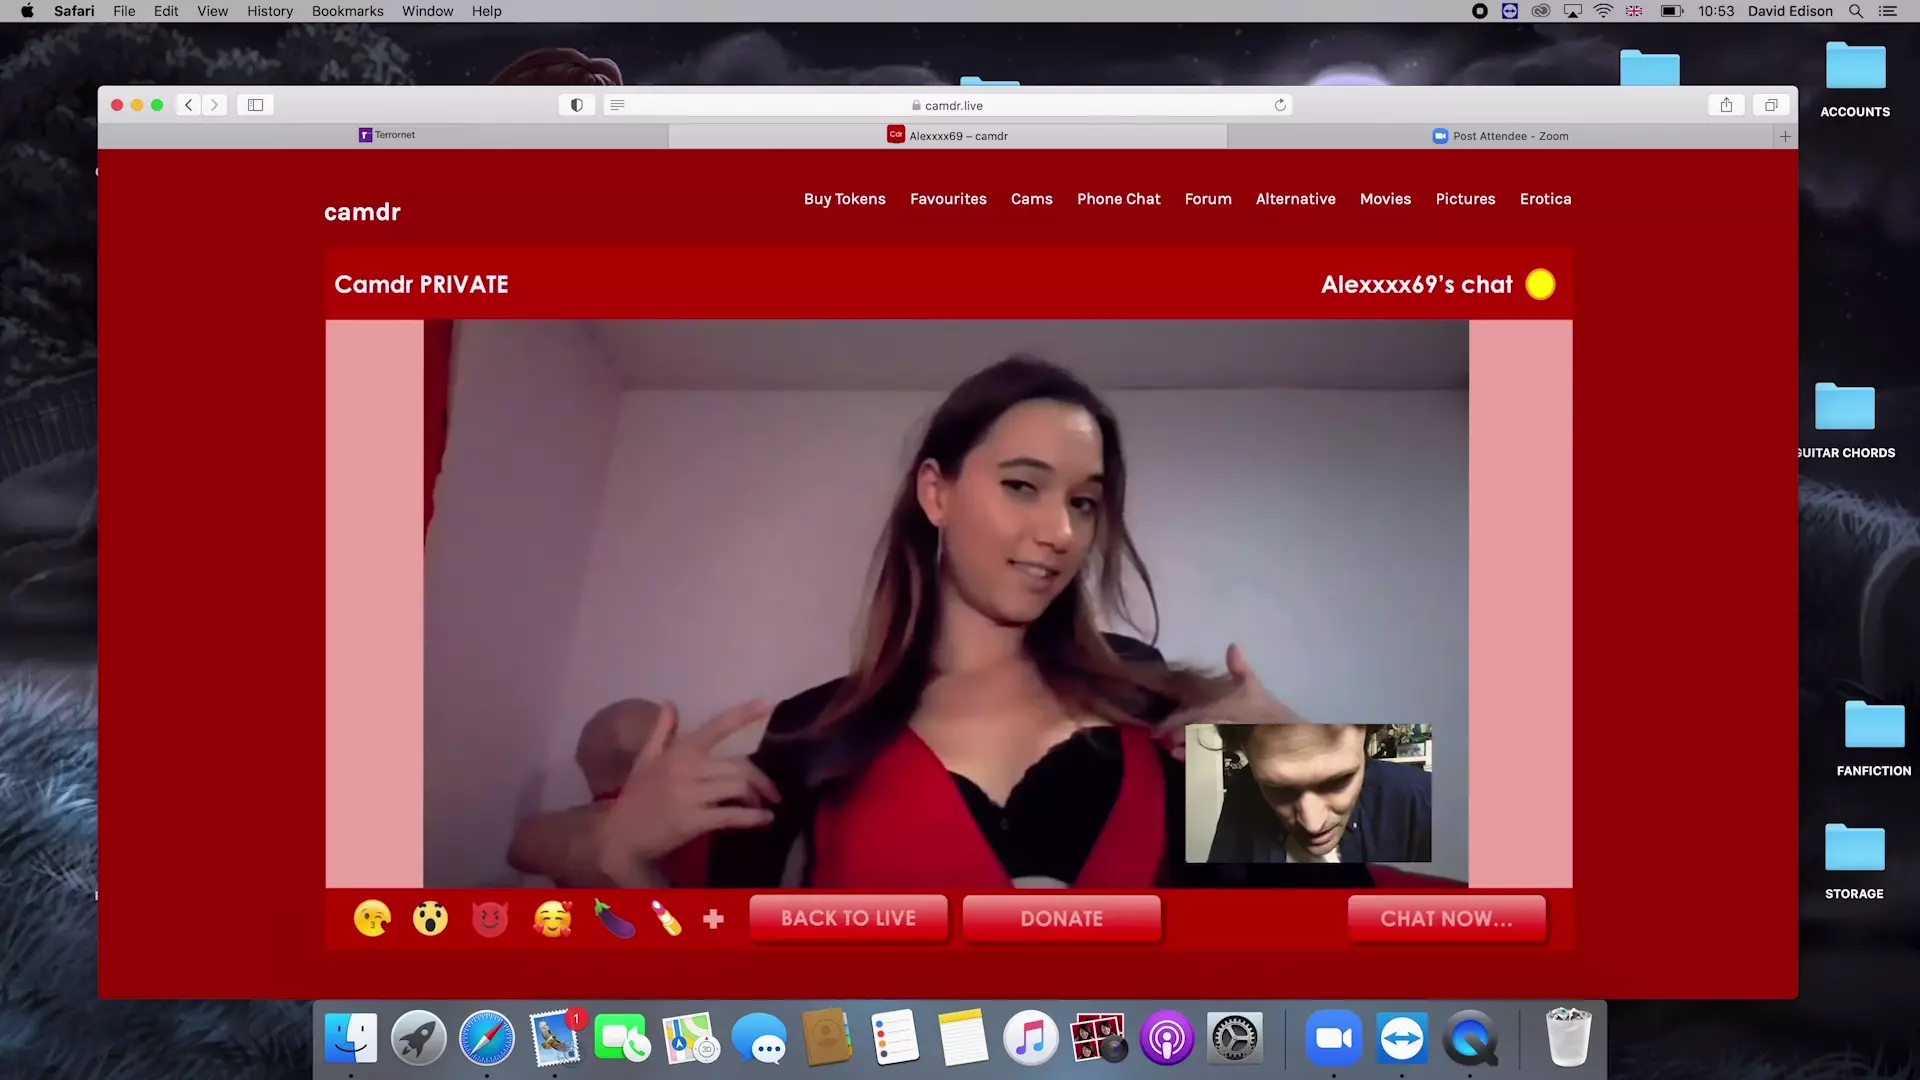This screenshot has height=1080, width=1920.
Task: Open the Music app from the Dock
Action: (x=1030, y=1038)
